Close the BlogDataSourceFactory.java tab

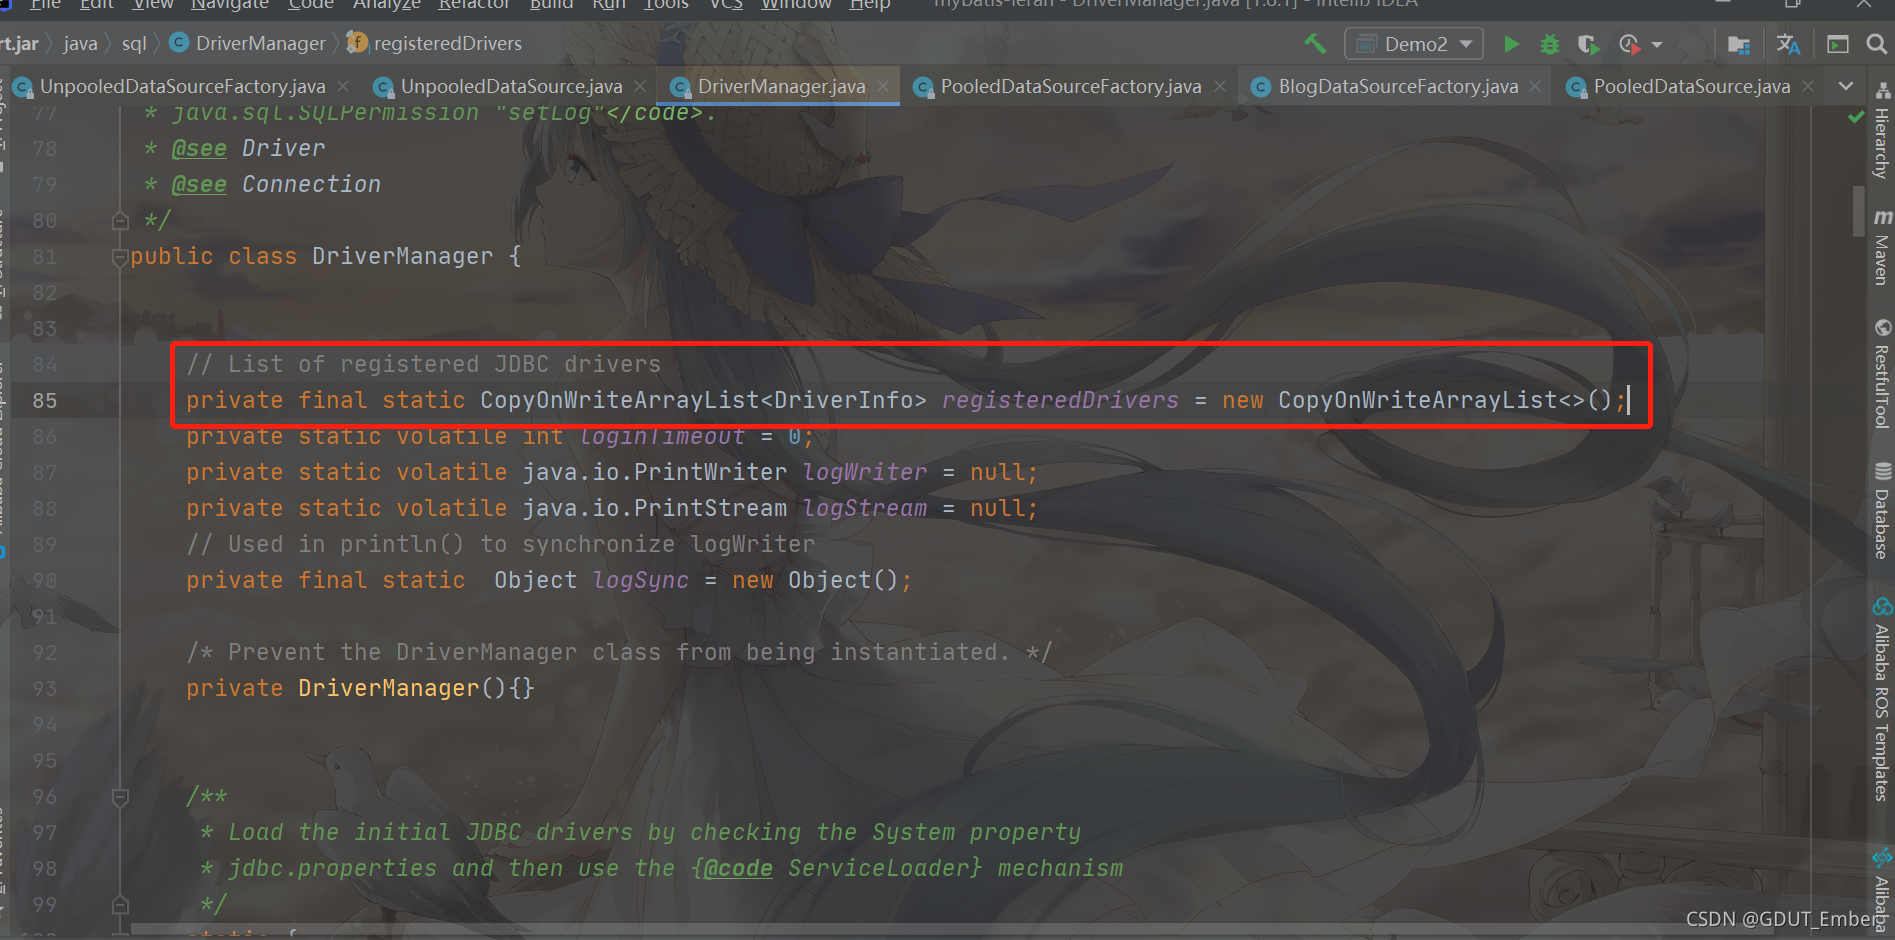click(1535, 87)
